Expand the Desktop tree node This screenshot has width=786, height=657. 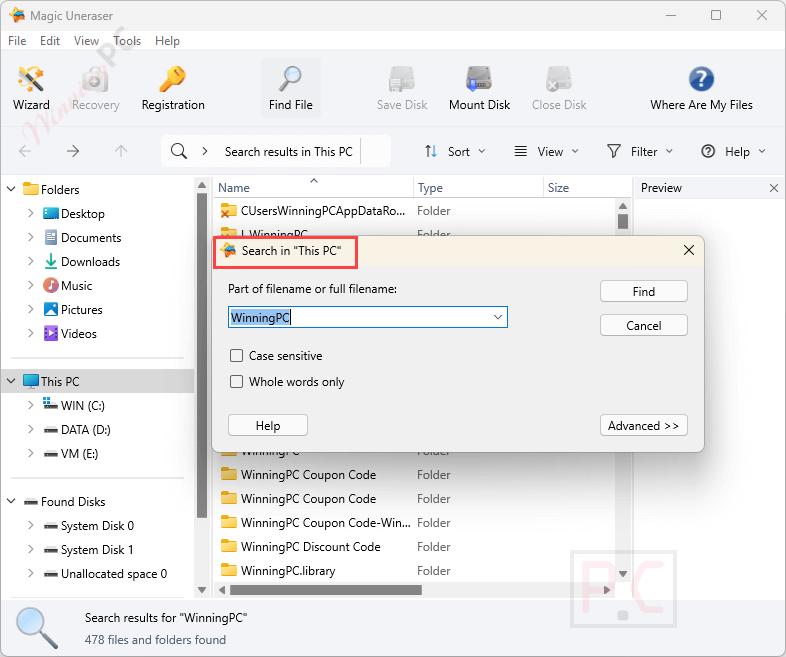point(31,213)
